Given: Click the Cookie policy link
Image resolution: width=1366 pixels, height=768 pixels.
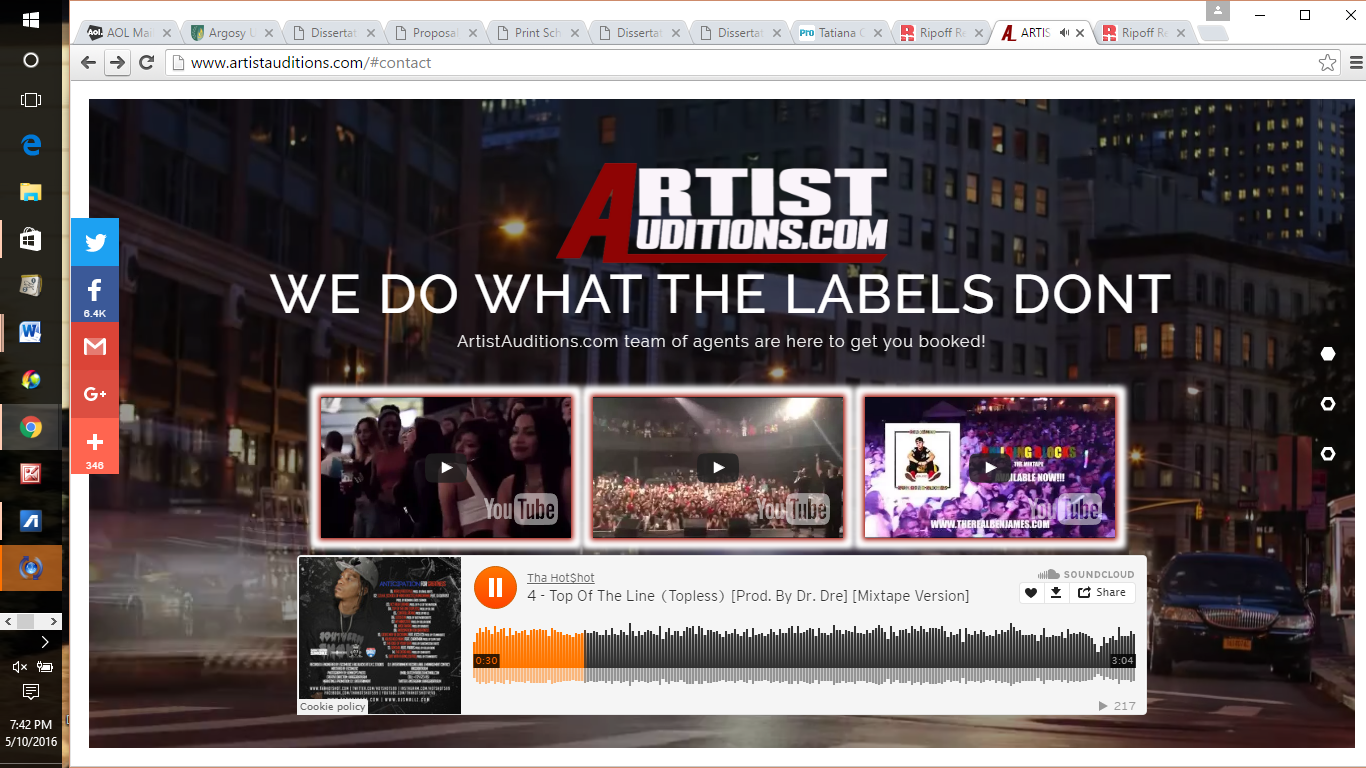Looking at the screenshot, I should coord(334,706).
